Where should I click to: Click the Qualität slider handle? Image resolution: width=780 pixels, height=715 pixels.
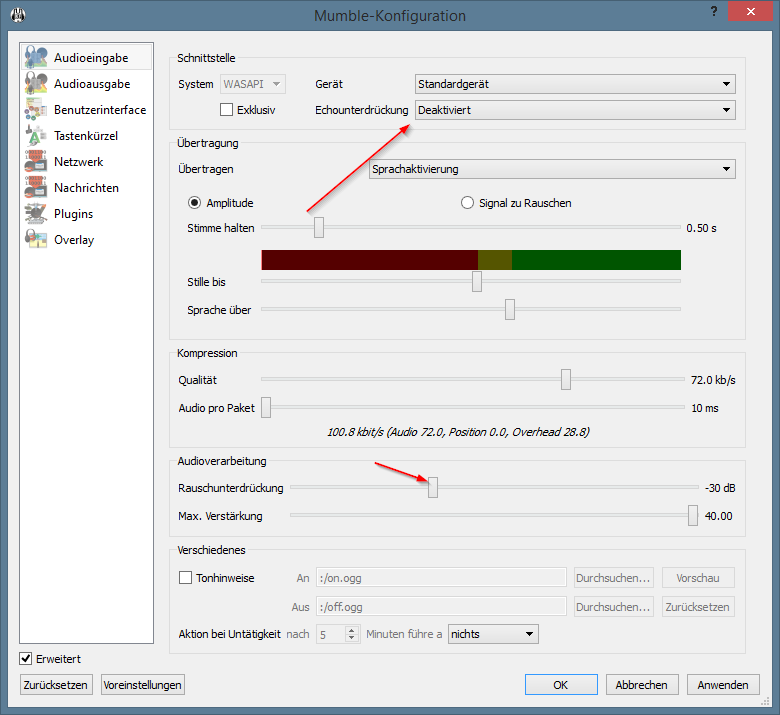(566, 379)
